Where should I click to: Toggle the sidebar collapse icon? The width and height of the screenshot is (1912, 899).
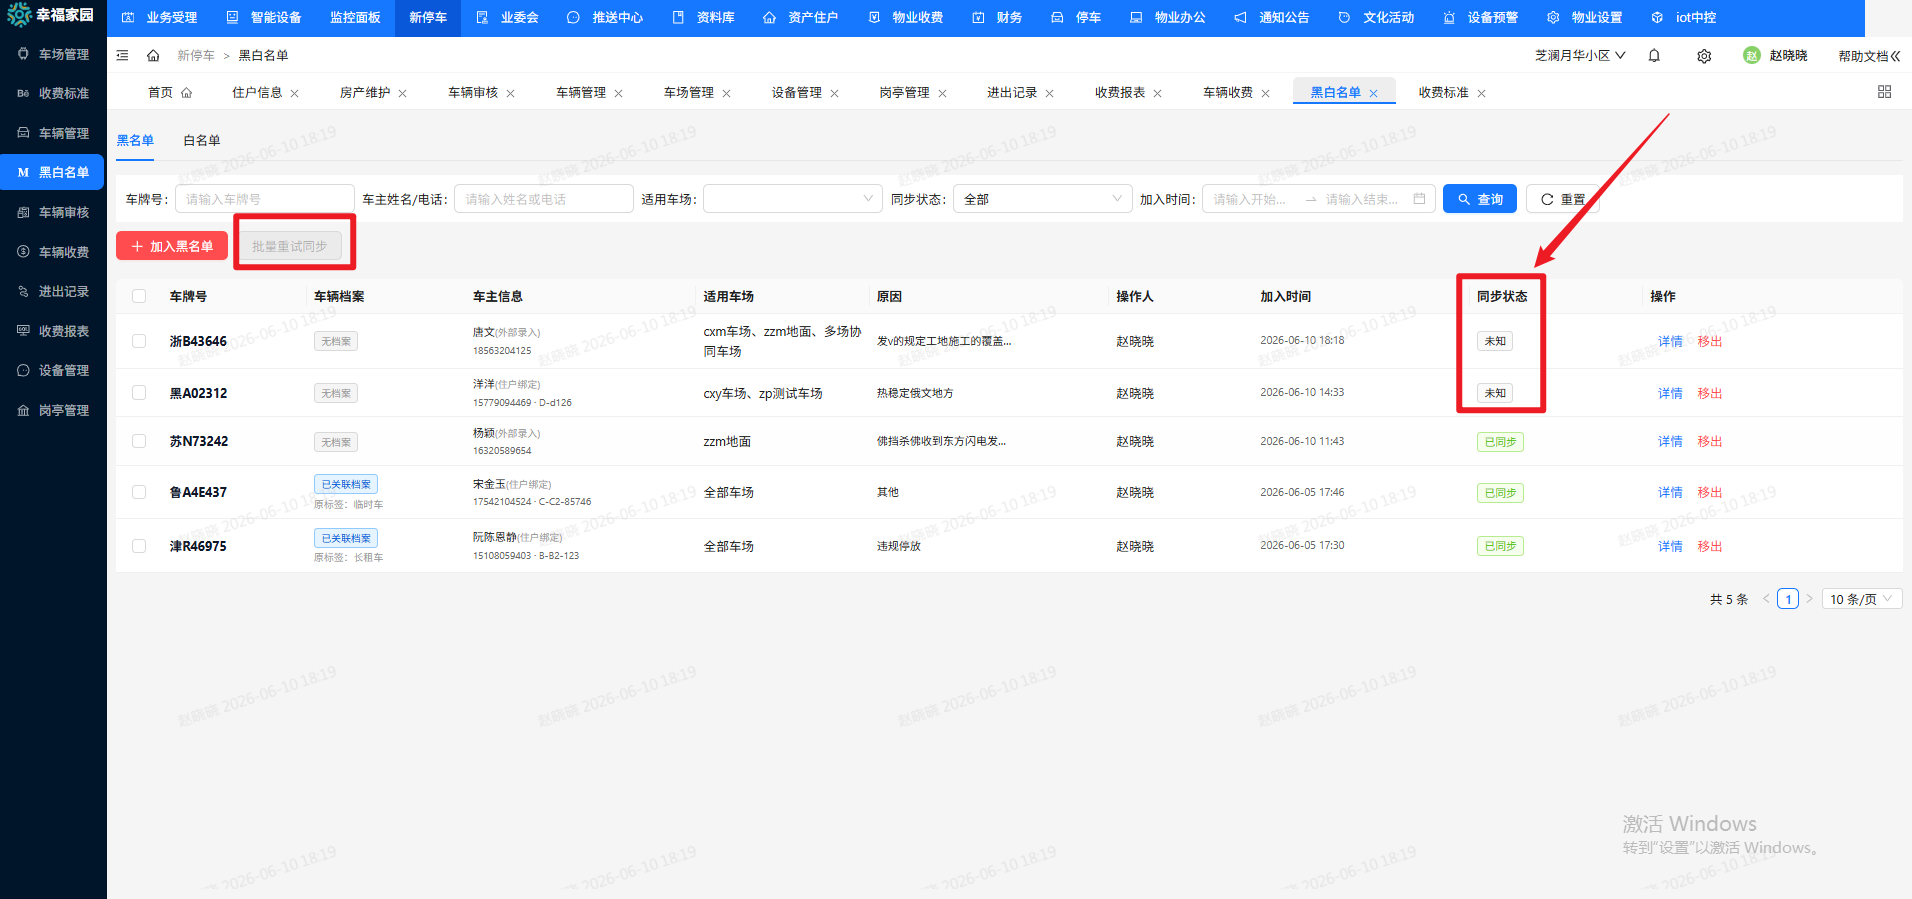[x=122, y=56]
